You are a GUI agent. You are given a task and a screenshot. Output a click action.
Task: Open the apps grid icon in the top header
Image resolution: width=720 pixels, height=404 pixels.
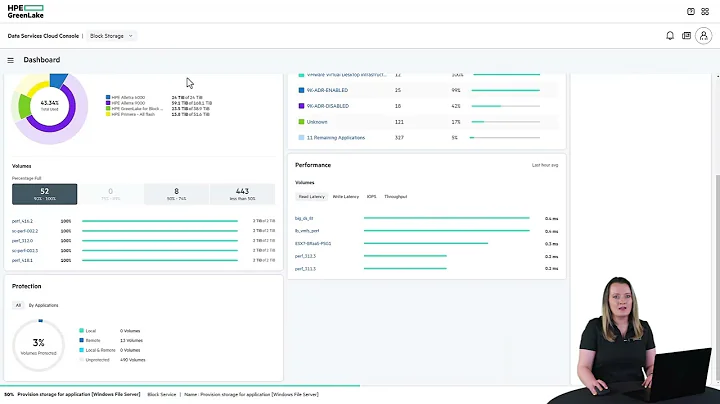[705, 11]
